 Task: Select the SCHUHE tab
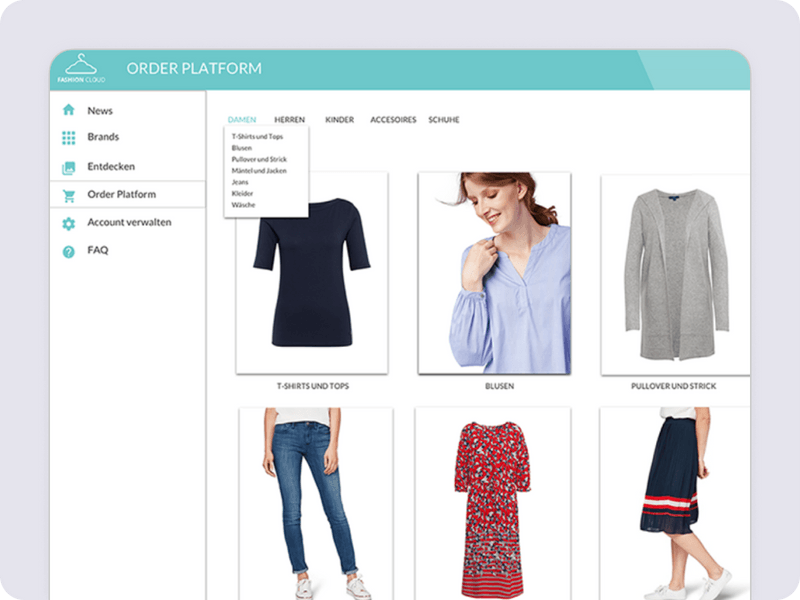coord(443,119)
